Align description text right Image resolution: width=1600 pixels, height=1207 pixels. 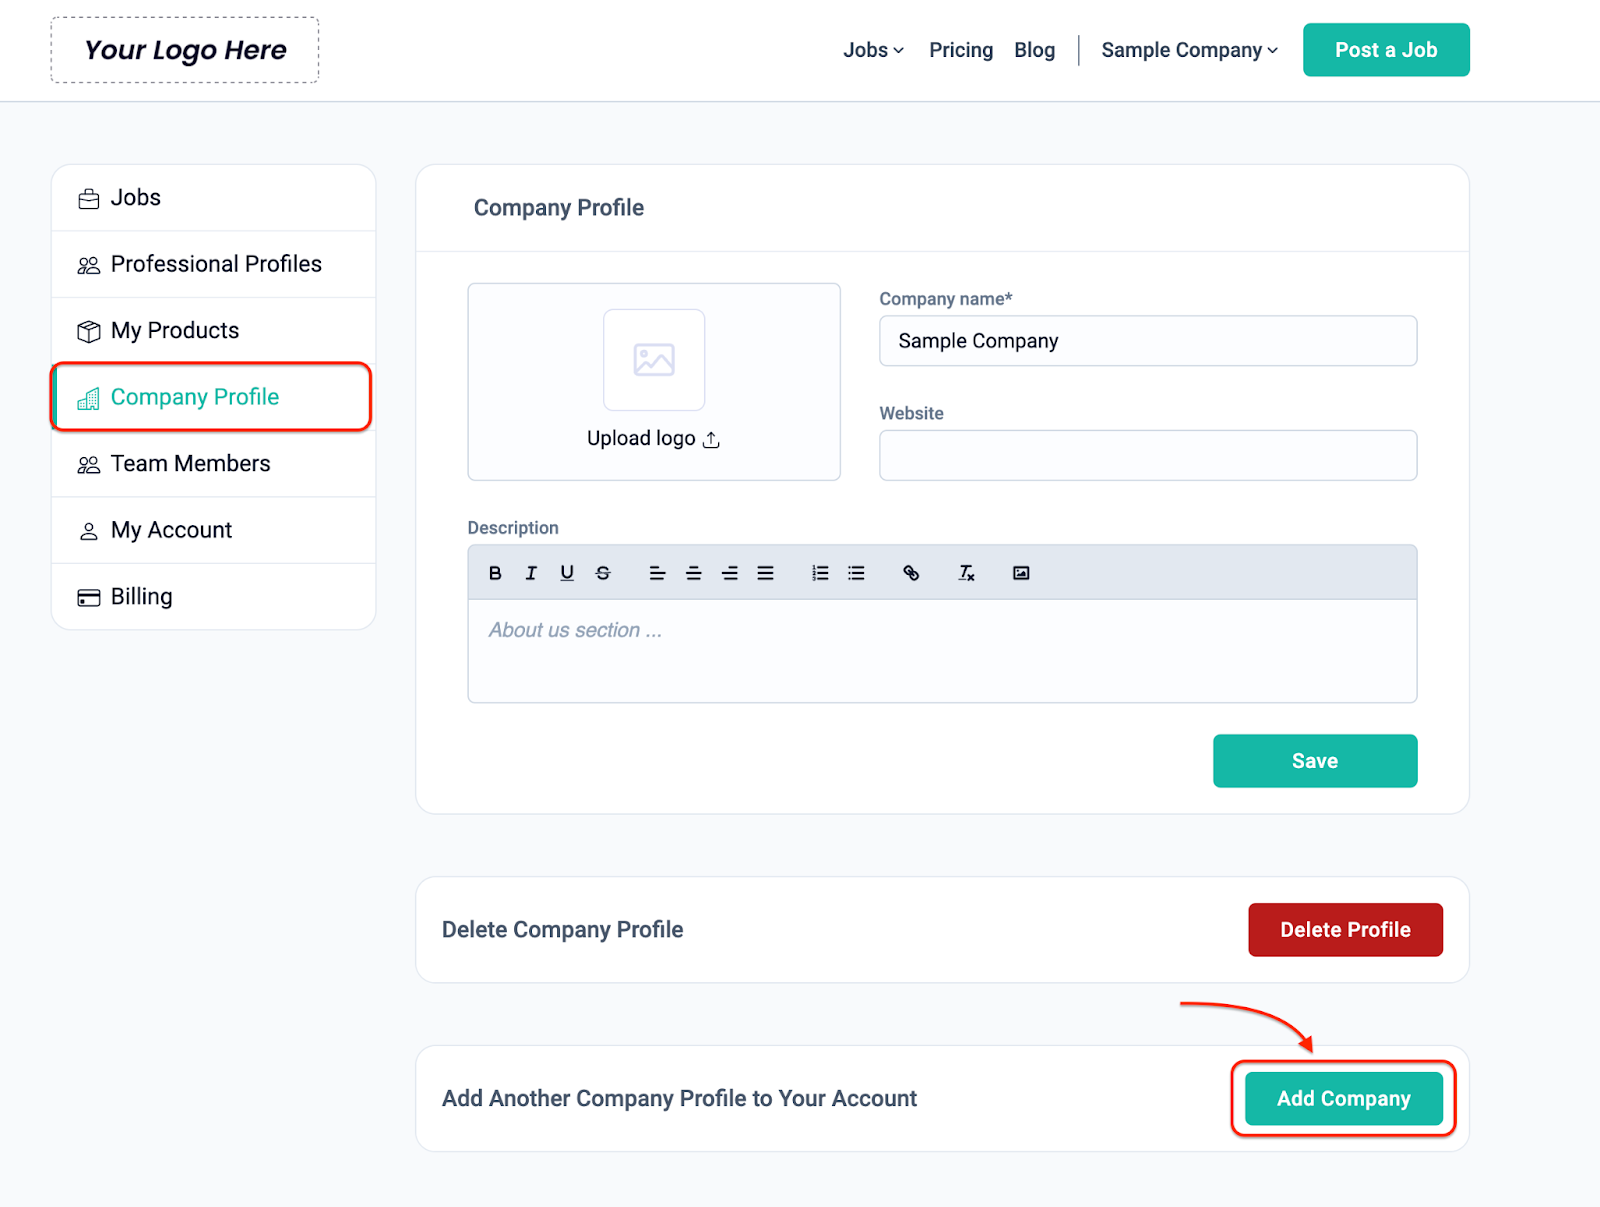click(729, 573)
